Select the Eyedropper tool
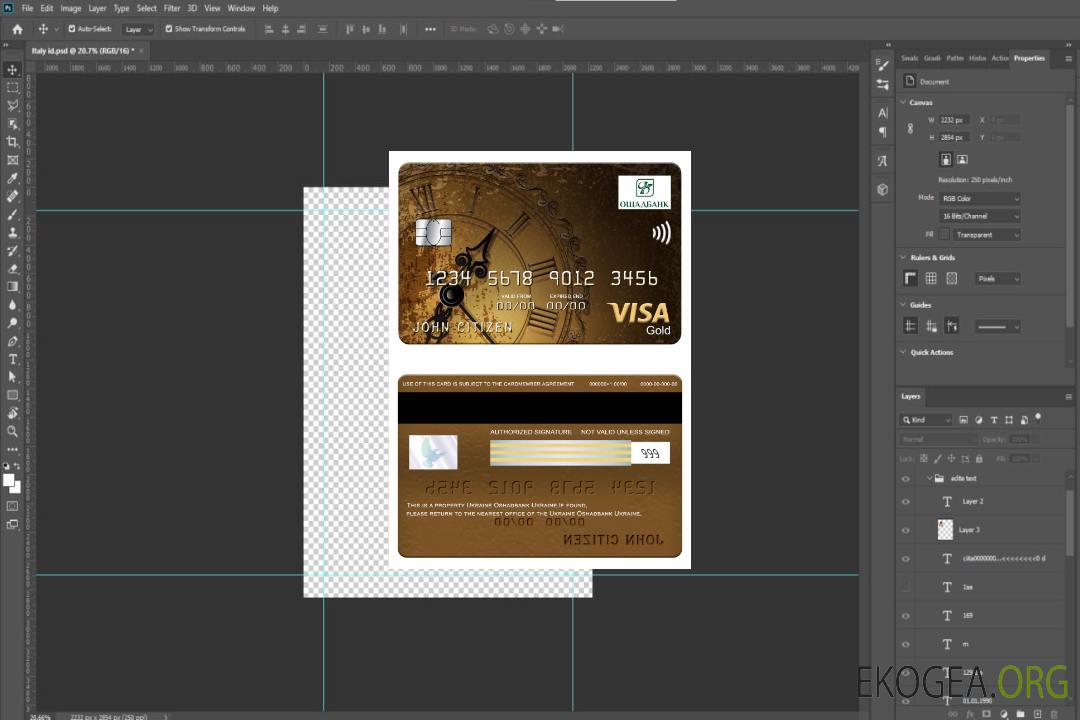1080x720 pixels. coord(12,178)
